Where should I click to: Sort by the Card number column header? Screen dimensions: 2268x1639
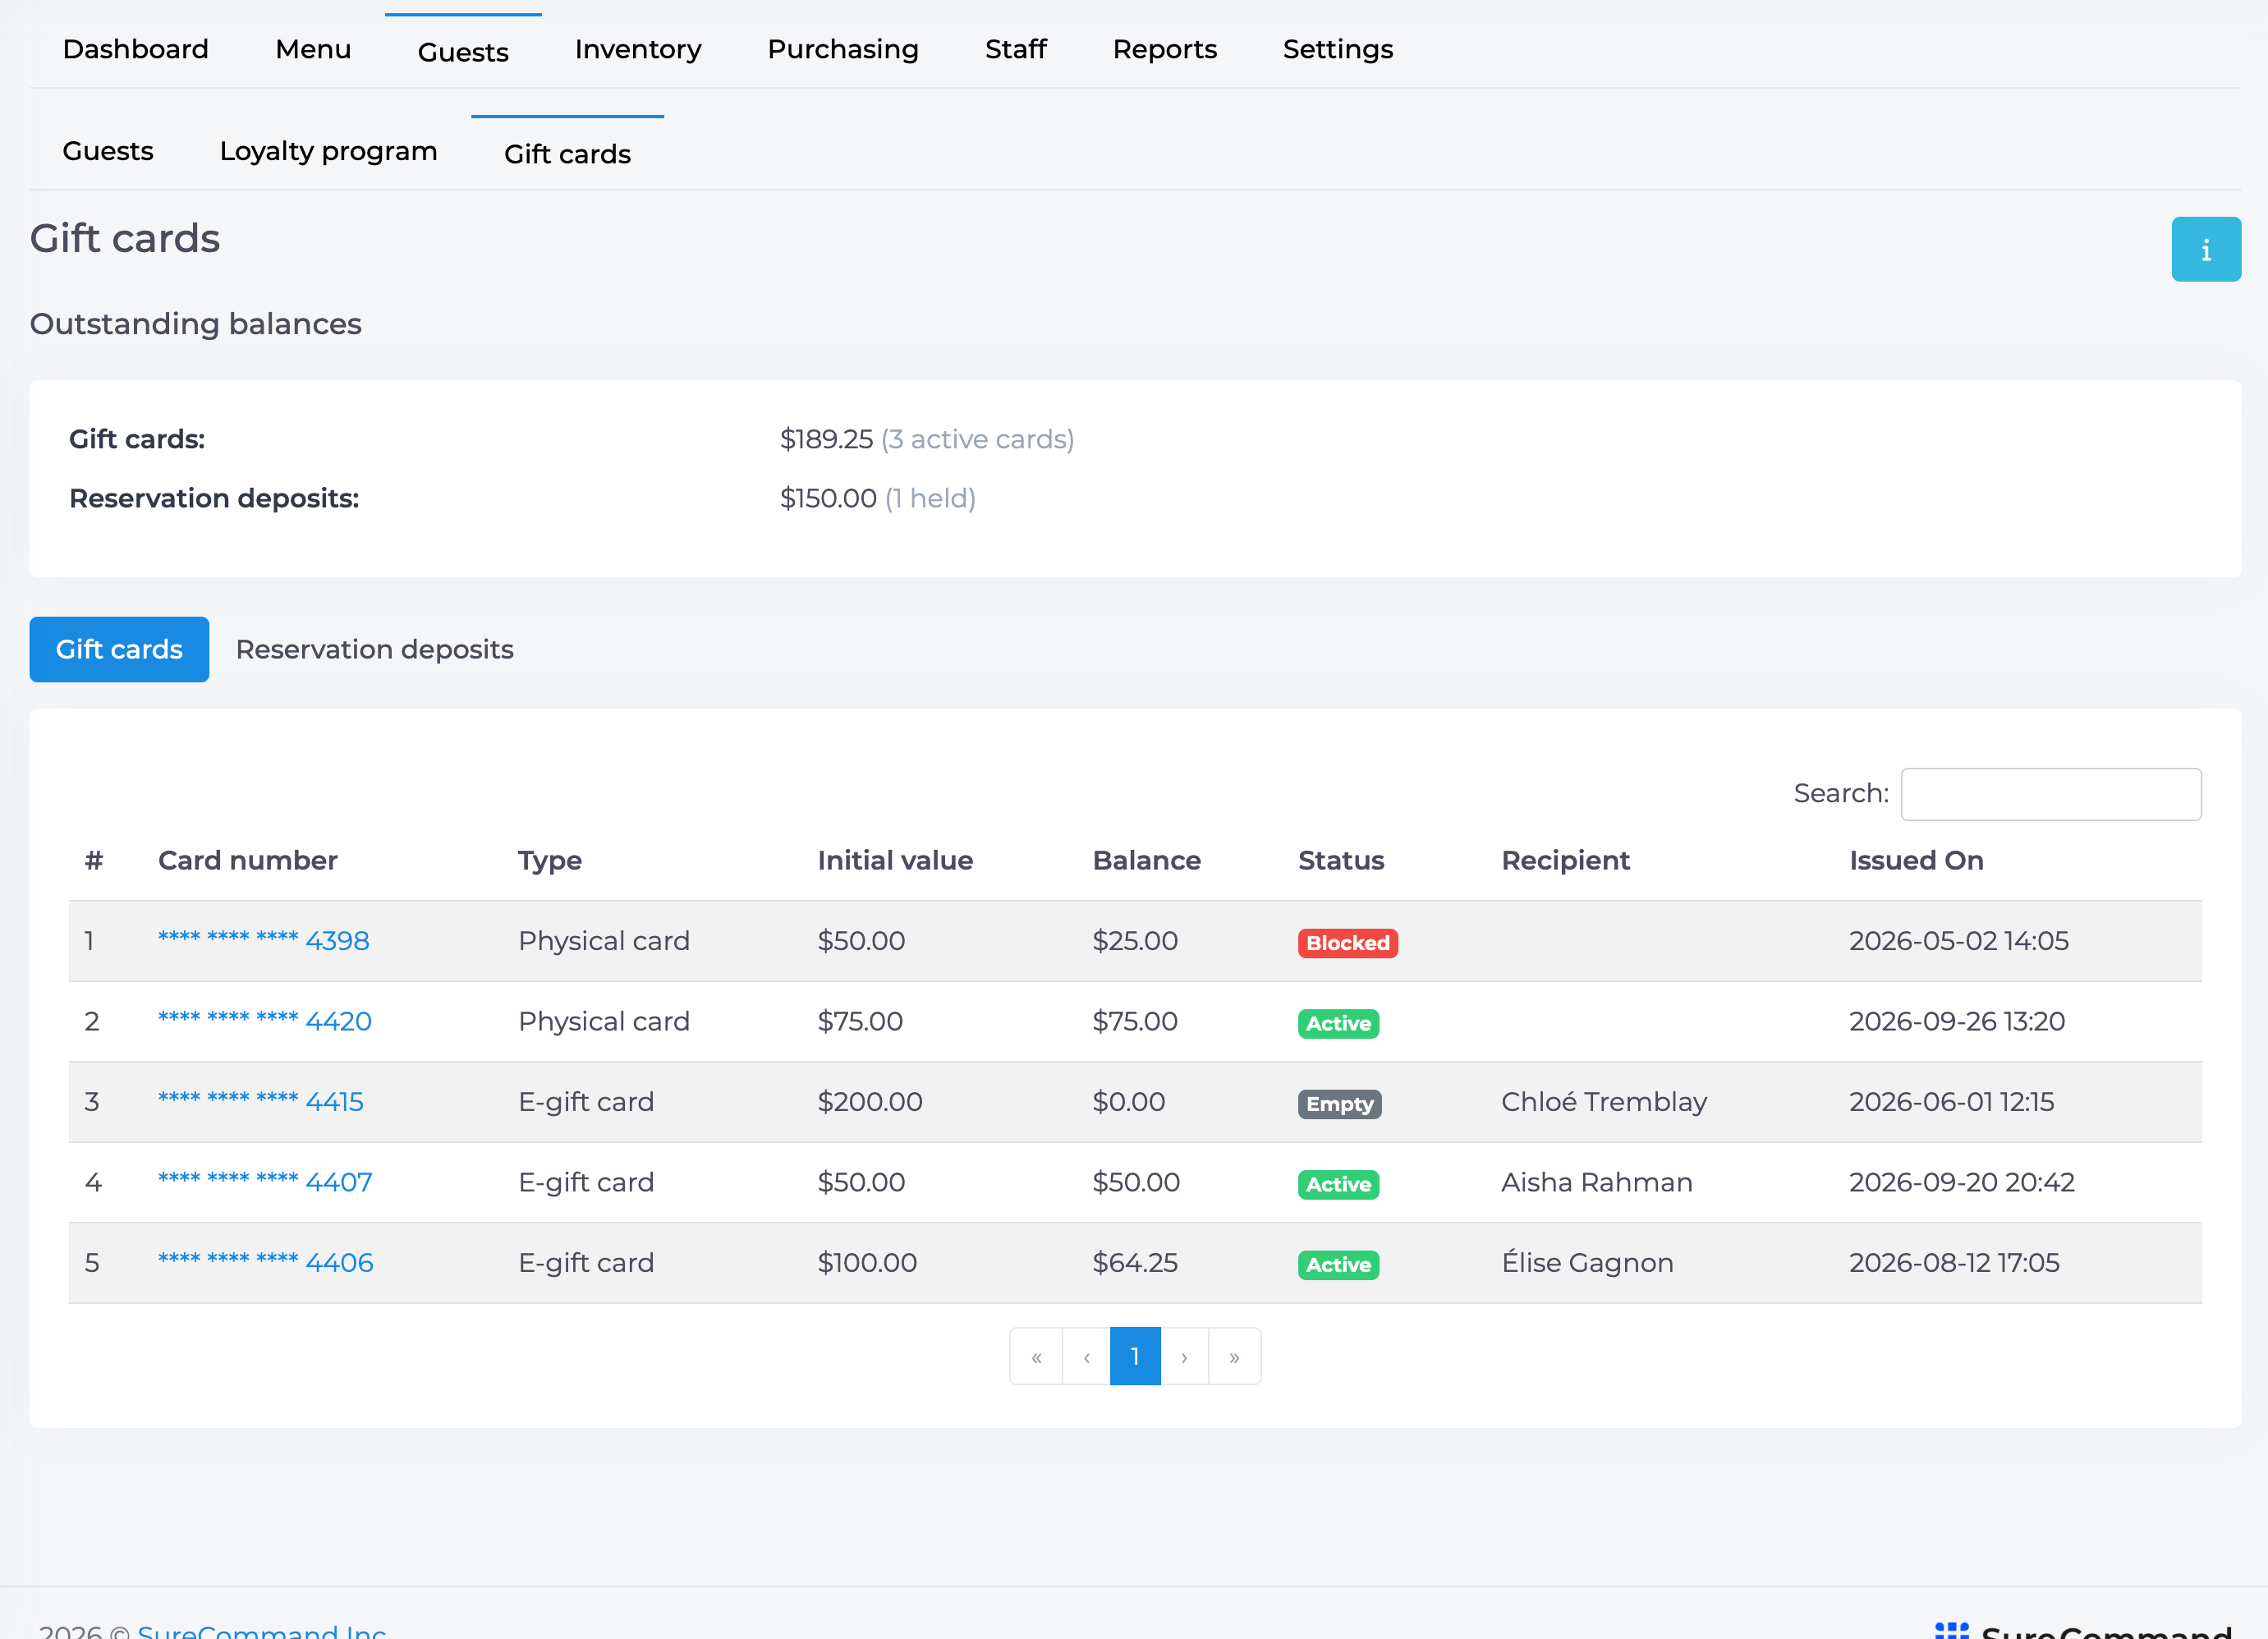pos(247,860)
